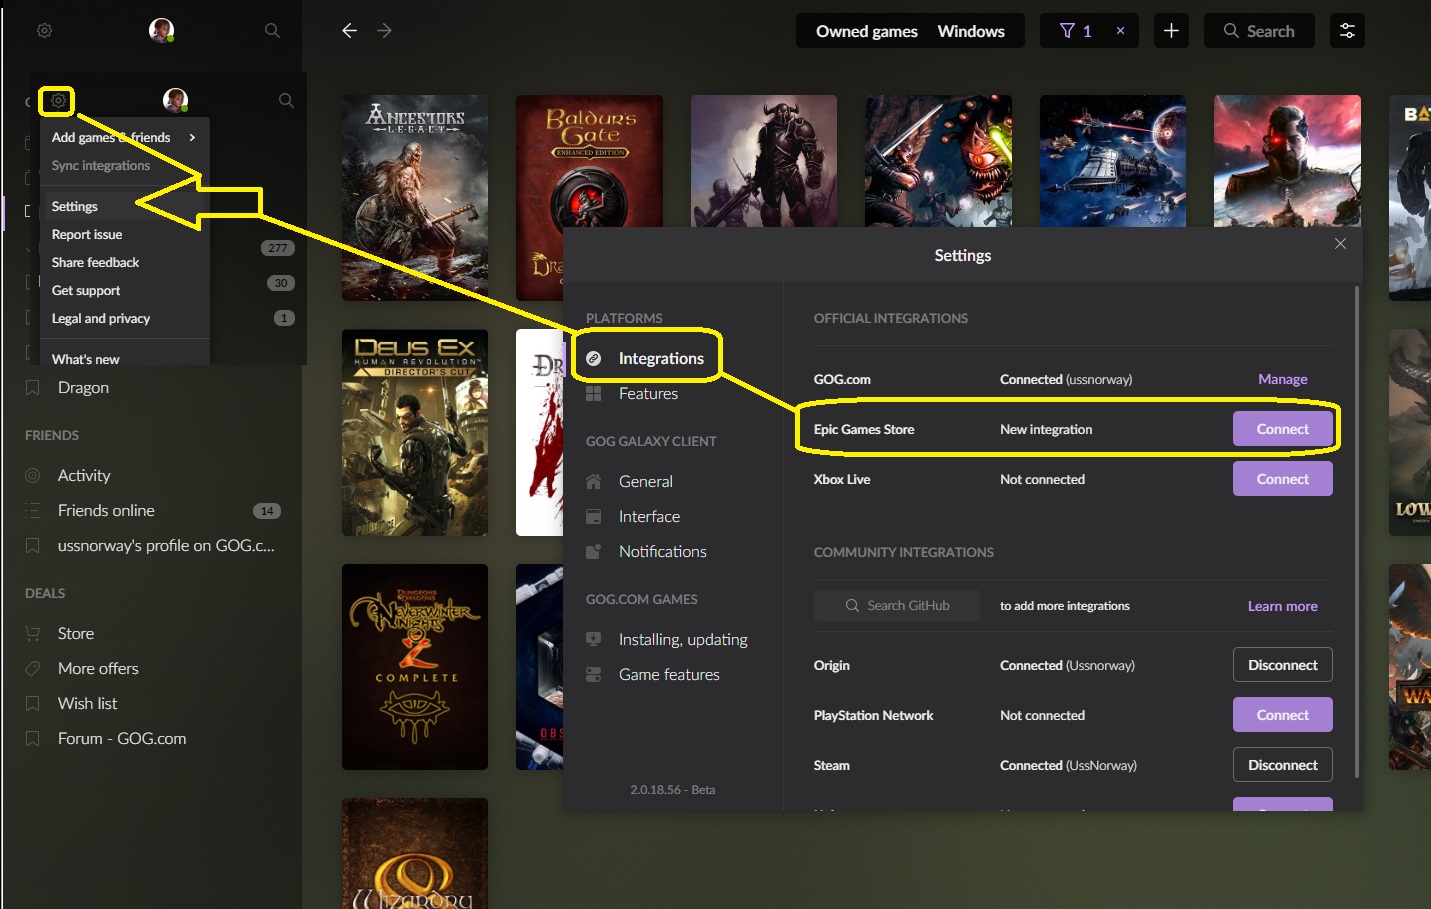Open the General settings tab
The height and width of the screenshot is (909, 1431).
[x=646, y=482]
